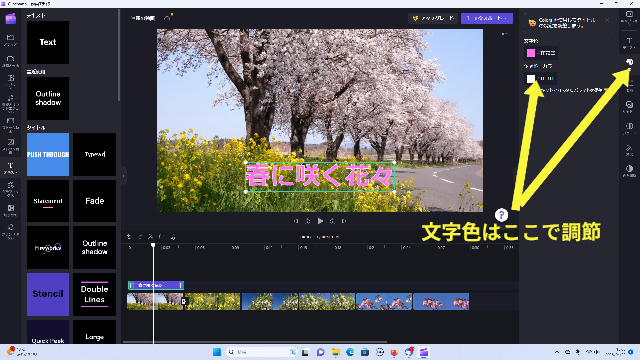The width and height of the screenshot is (640, 360).
Task: Open the Transitions tab in left sidebar
Action: click(10, 210)
